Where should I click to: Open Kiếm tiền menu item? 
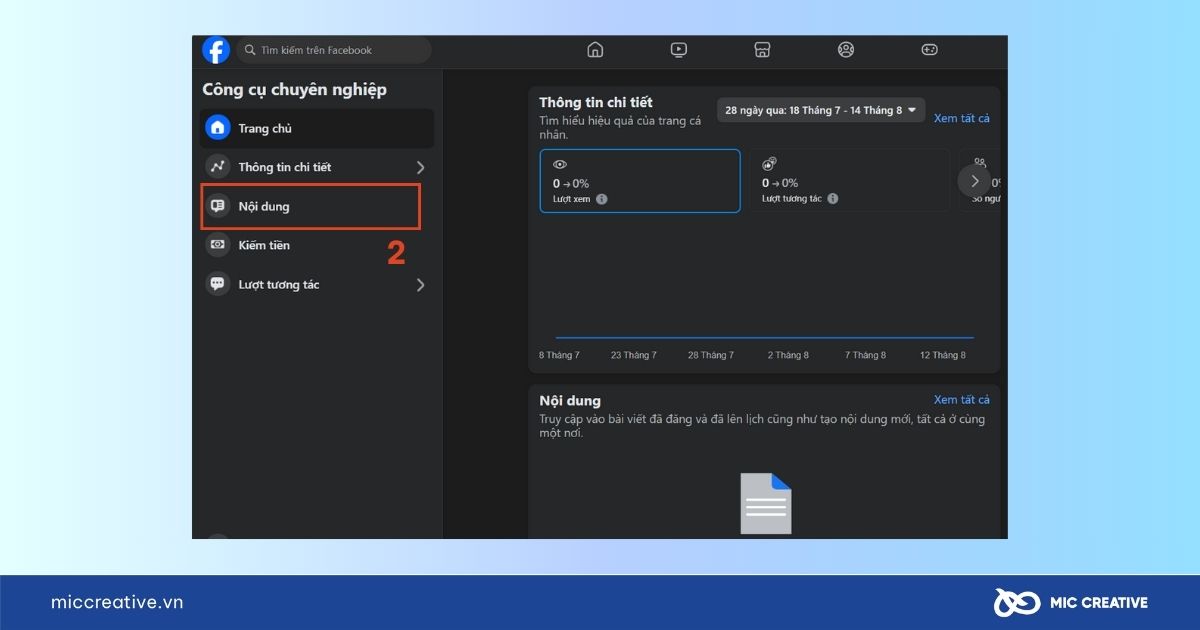(x=318, y=245)
